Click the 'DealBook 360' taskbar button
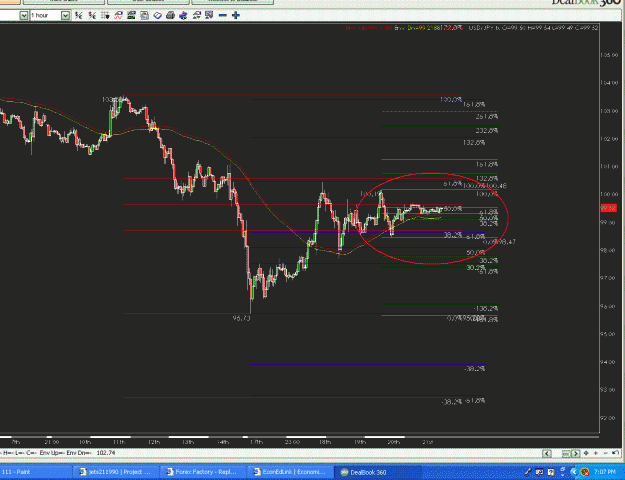Viewport: 625px width, 480px height. (x=377, y=472)
